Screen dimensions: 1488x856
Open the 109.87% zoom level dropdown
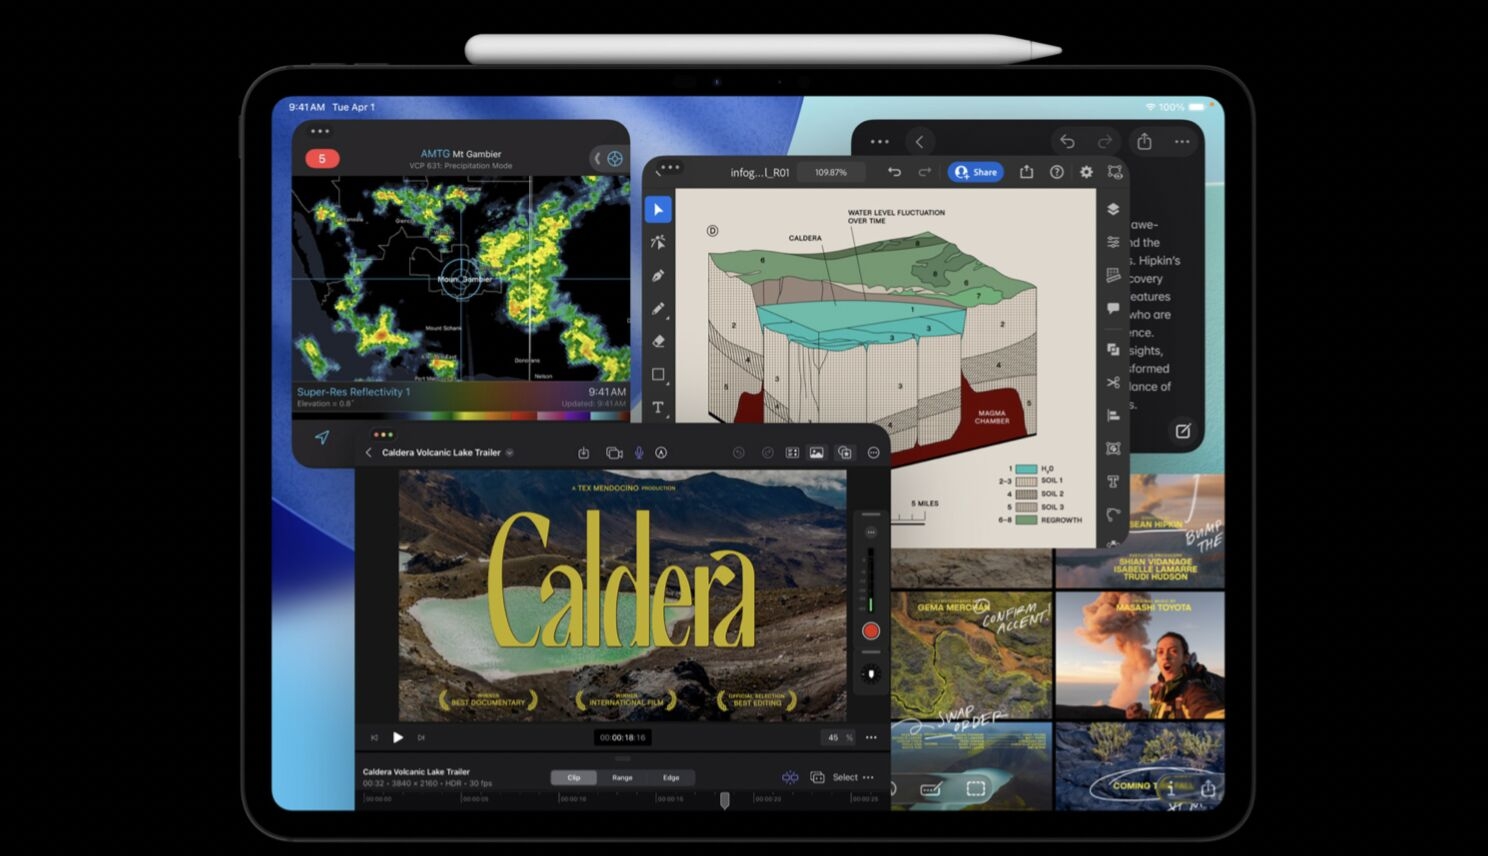(x=830, y=172)
